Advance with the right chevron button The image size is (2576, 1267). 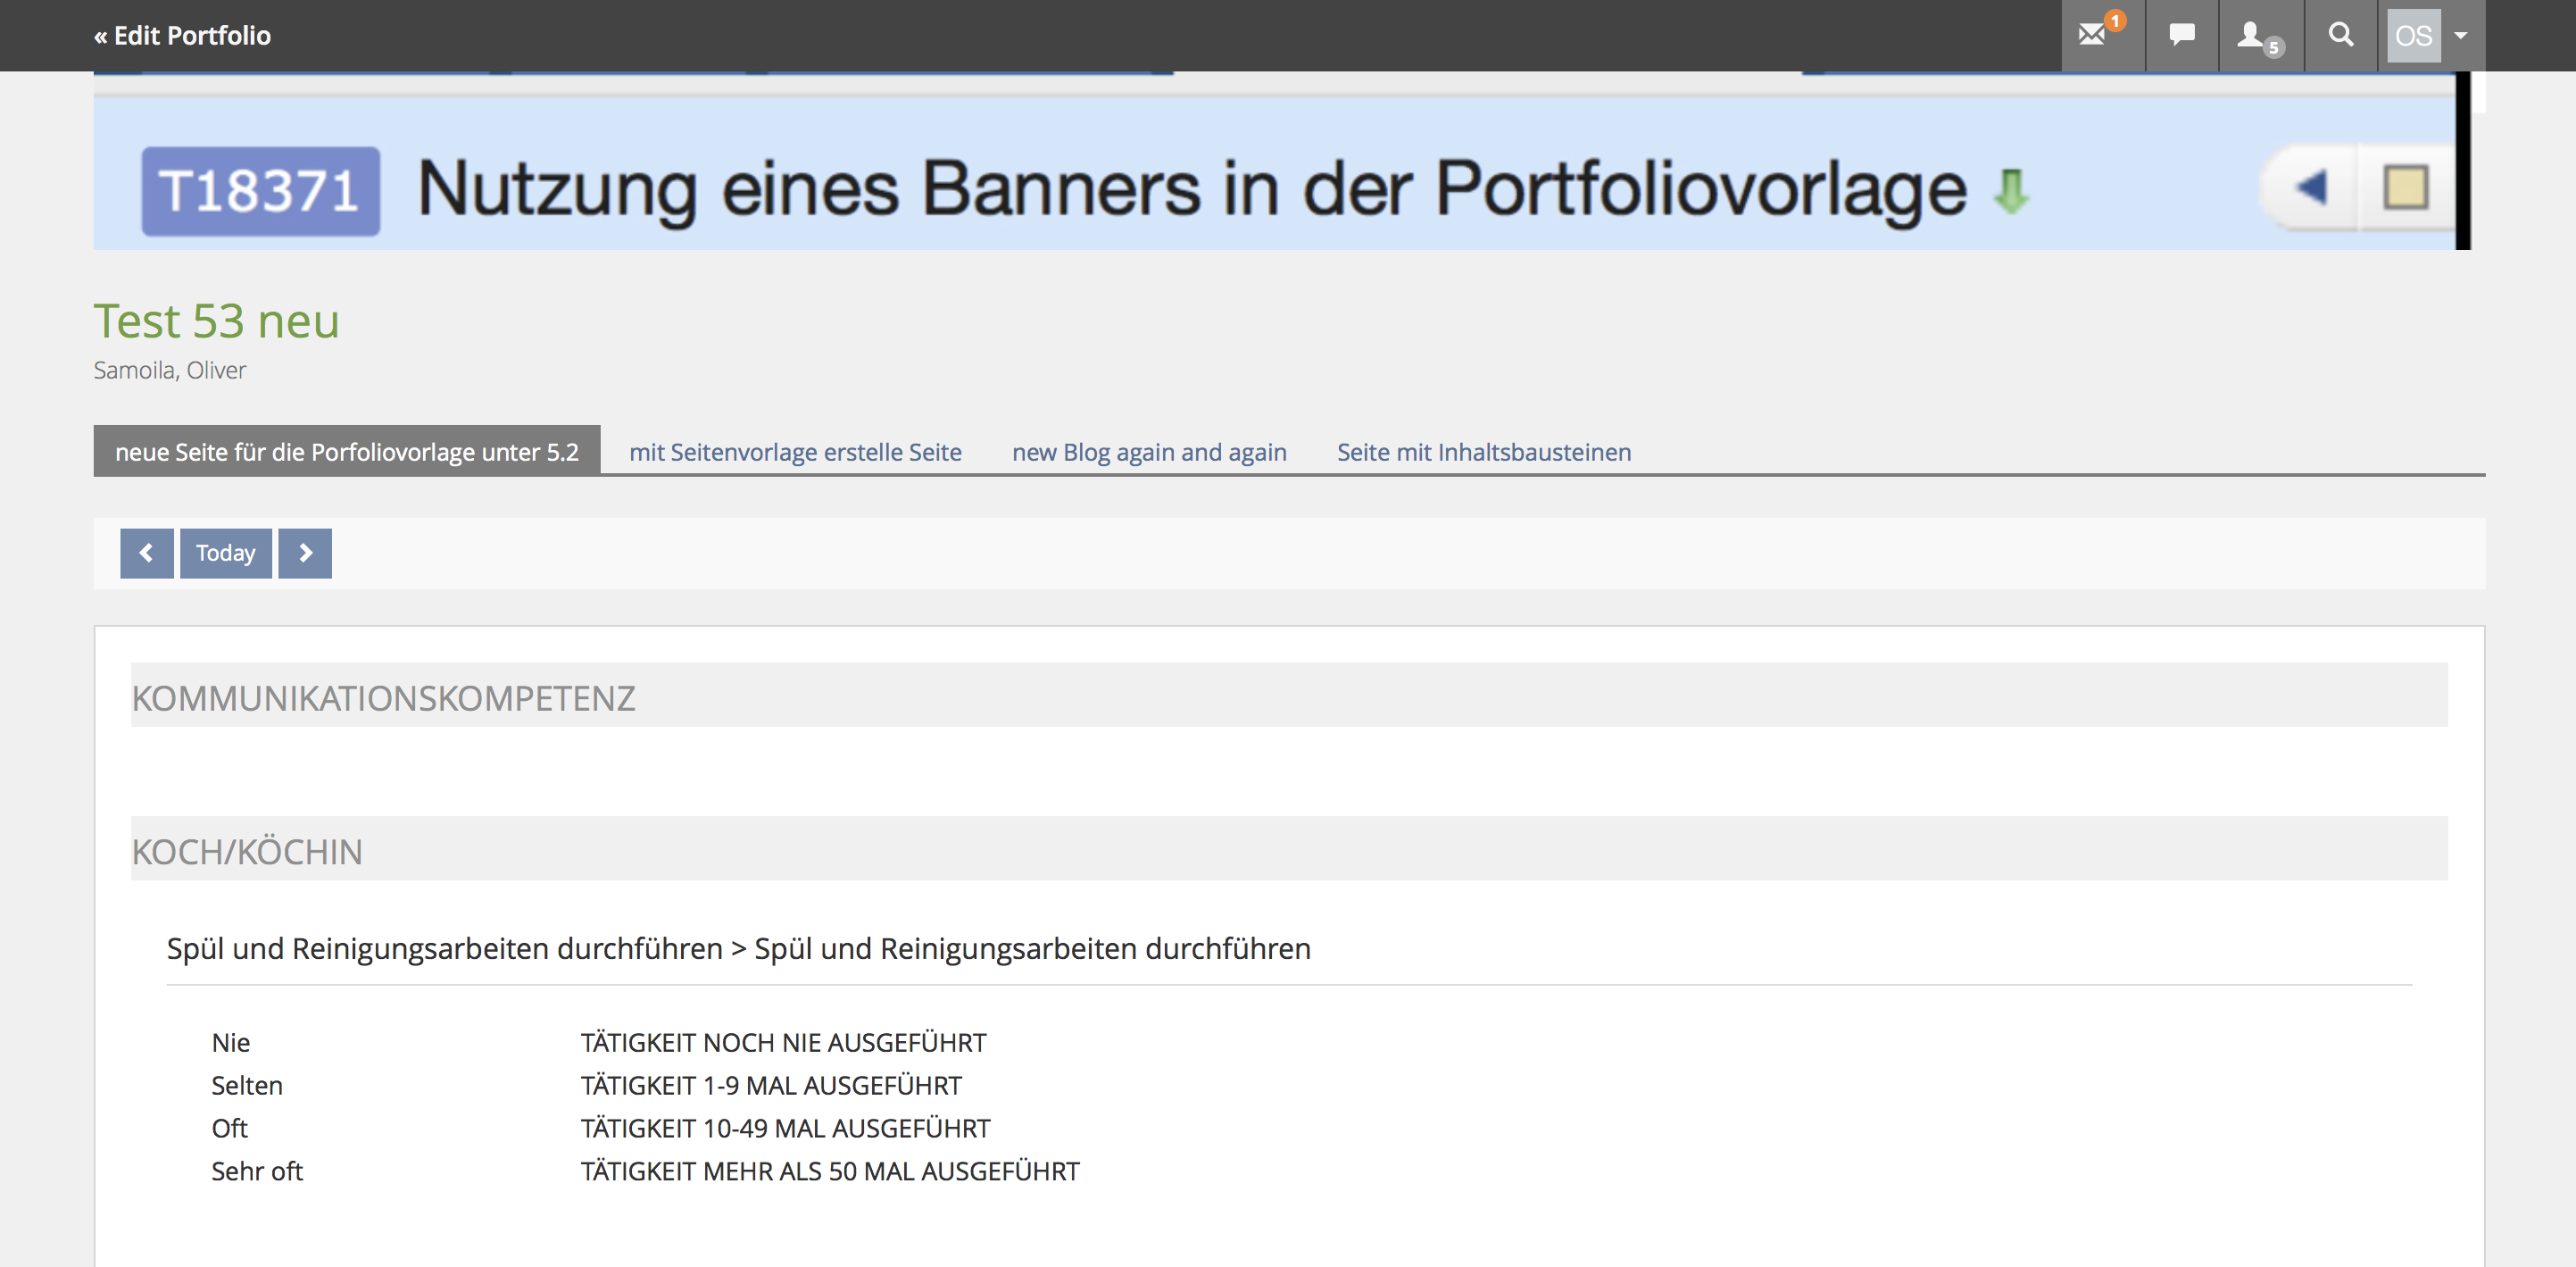tap(305, 553)
